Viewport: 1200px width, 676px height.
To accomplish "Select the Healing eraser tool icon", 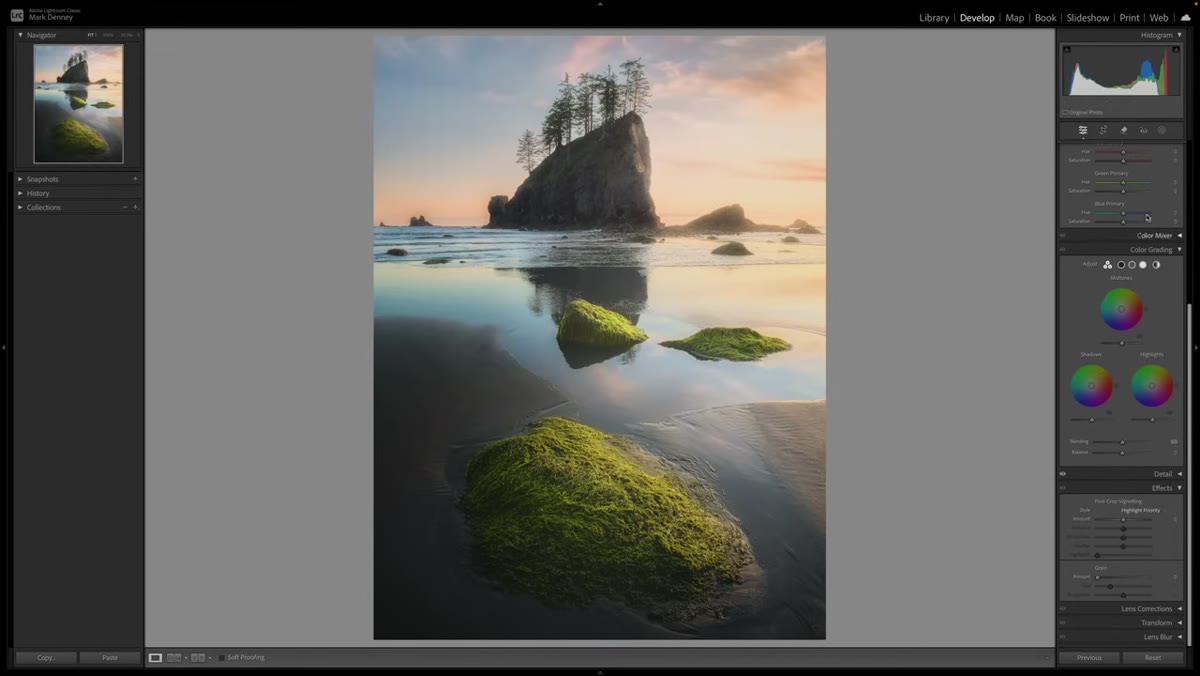I will pyautogui.click(x=1123, y=130).
